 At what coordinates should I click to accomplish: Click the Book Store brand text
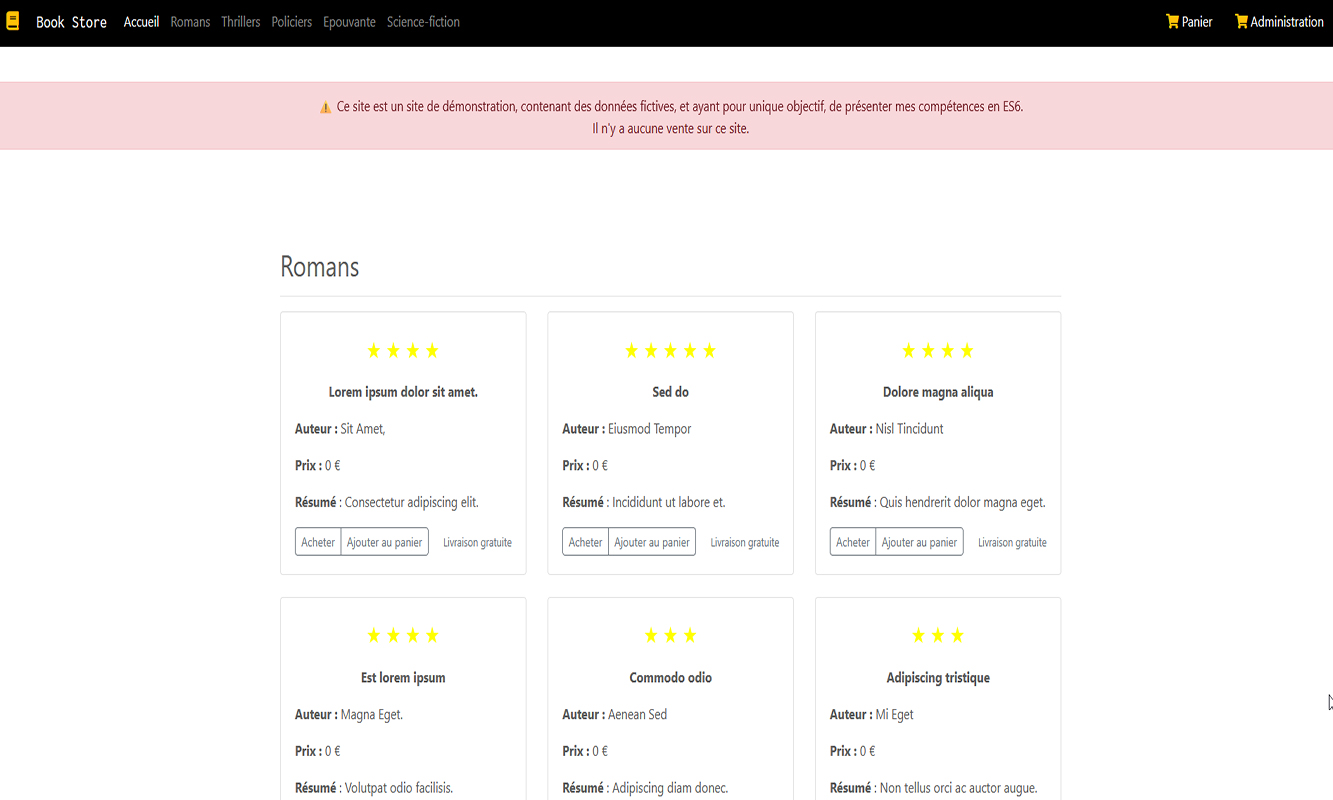tap(71, 22)
